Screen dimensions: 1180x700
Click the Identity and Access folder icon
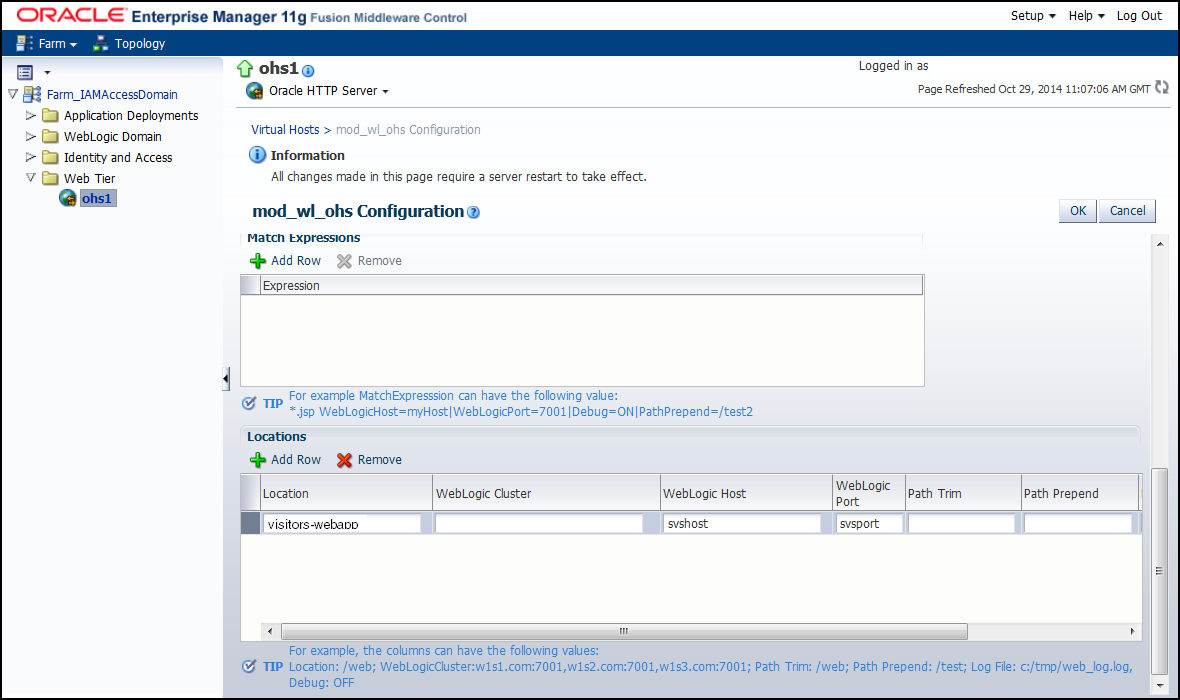pos(50,157)
